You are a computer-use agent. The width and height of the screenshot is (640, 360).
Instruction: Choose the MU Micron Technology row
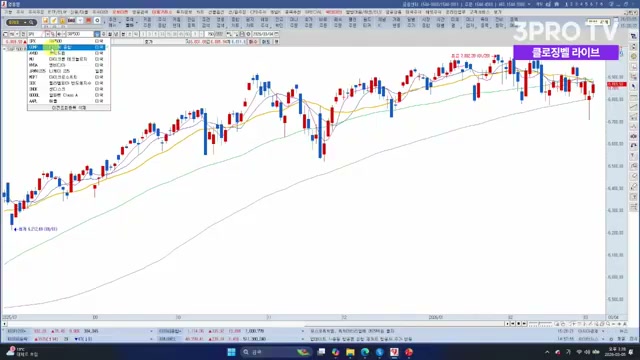tap(68, 59)
